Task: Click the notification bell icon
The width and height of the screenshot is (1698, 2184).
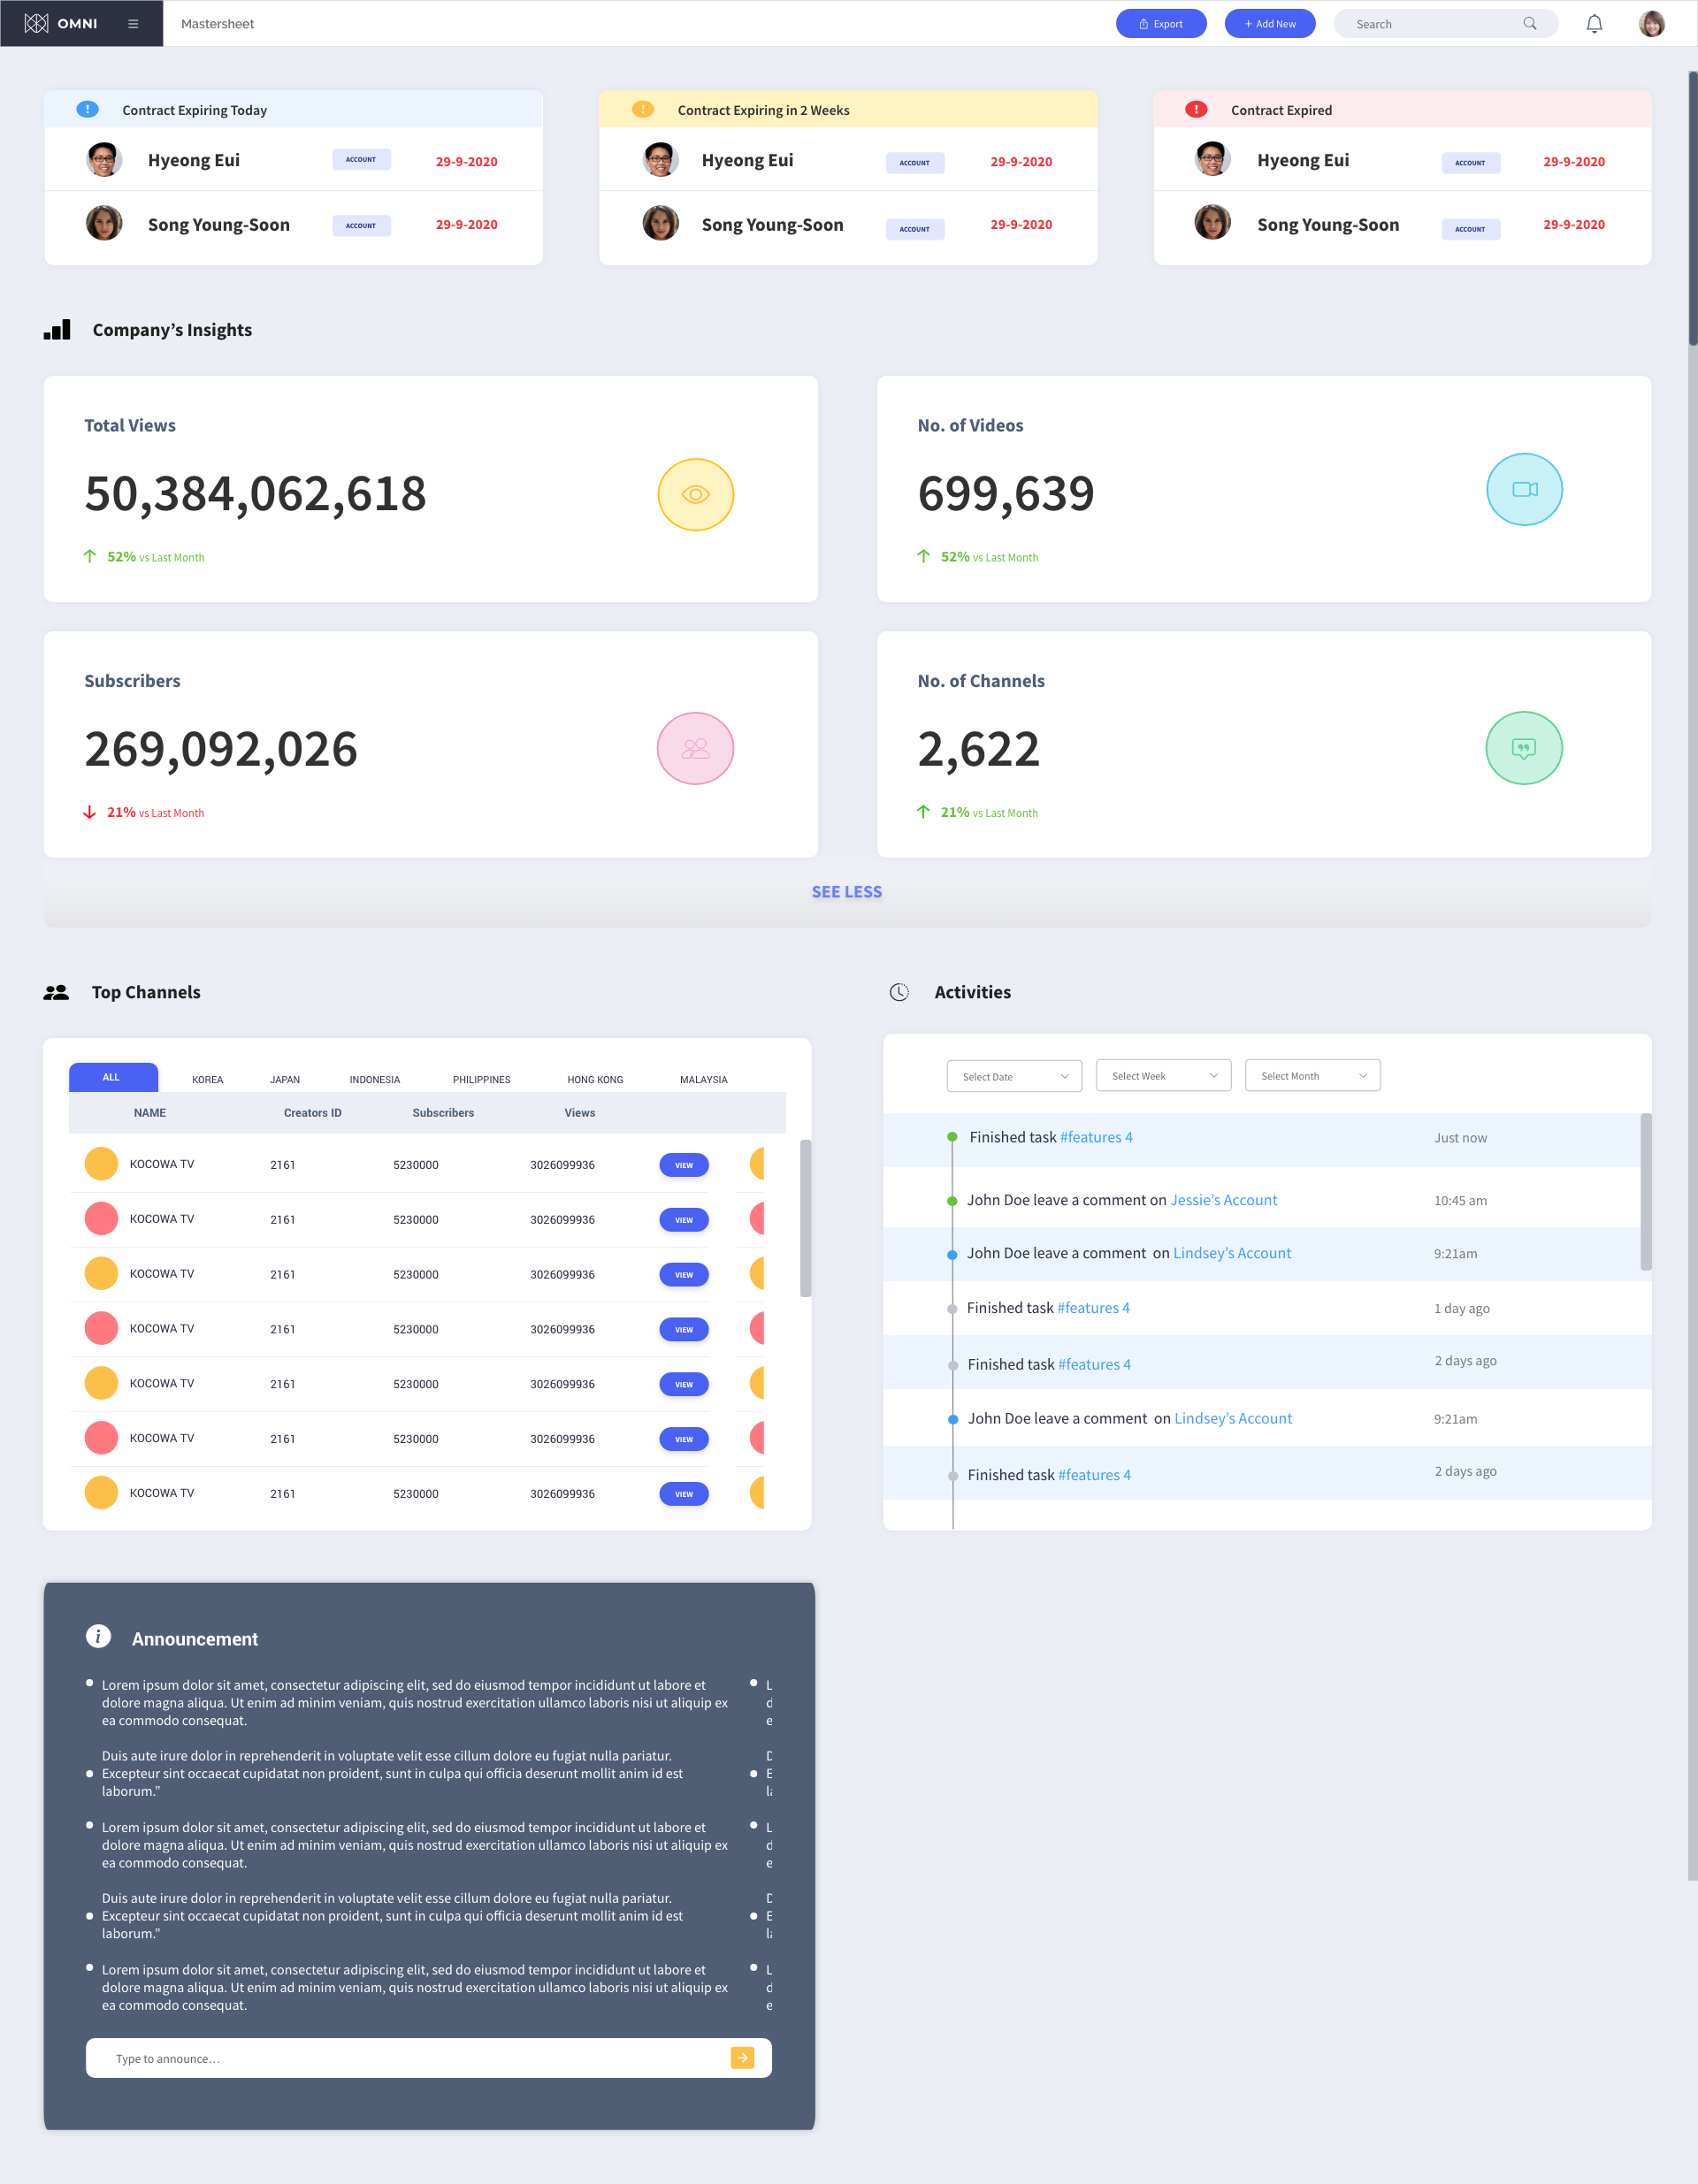Action: [x=1594, y=24]
